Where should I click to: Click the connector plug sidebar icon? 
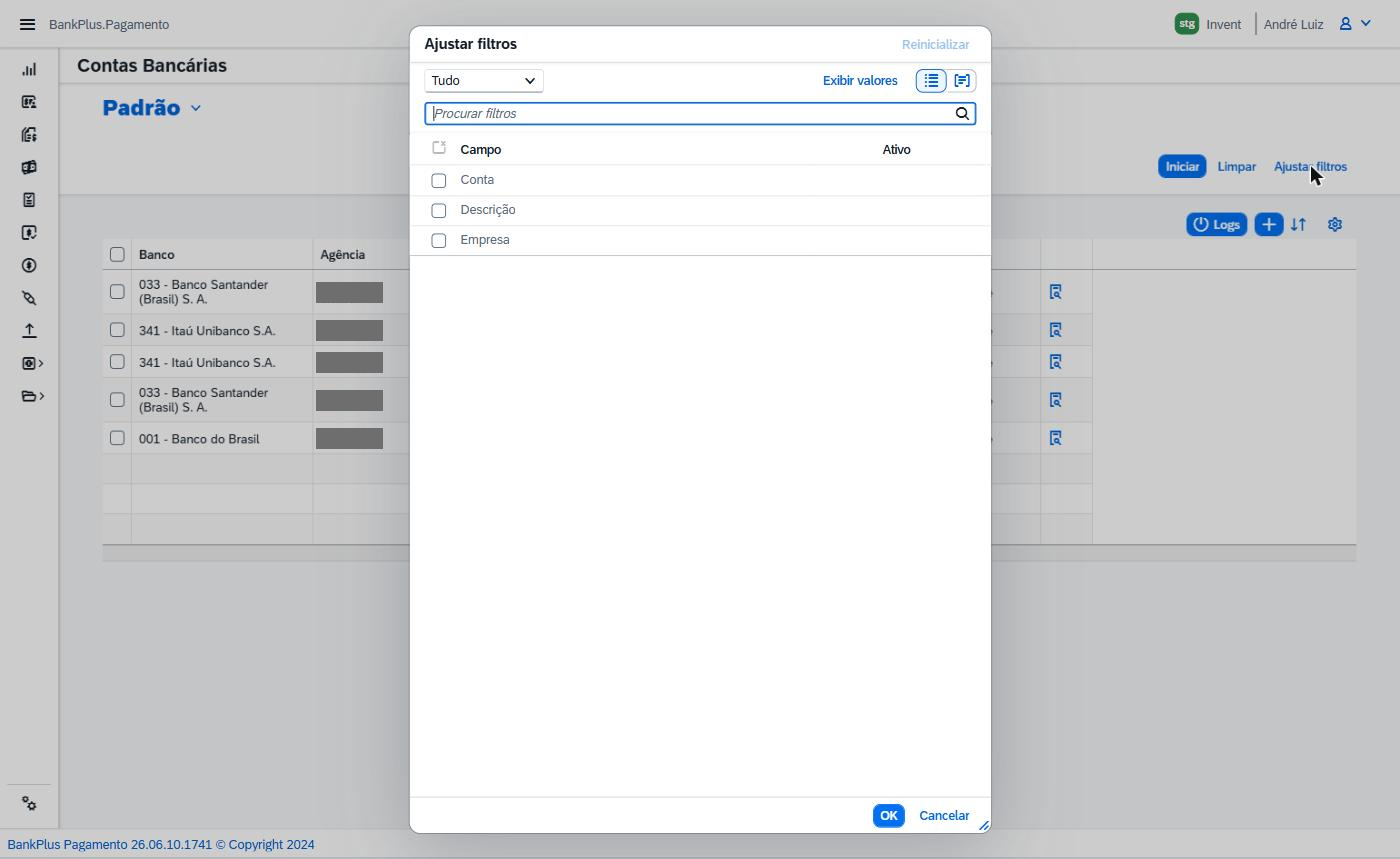[29, 298]
